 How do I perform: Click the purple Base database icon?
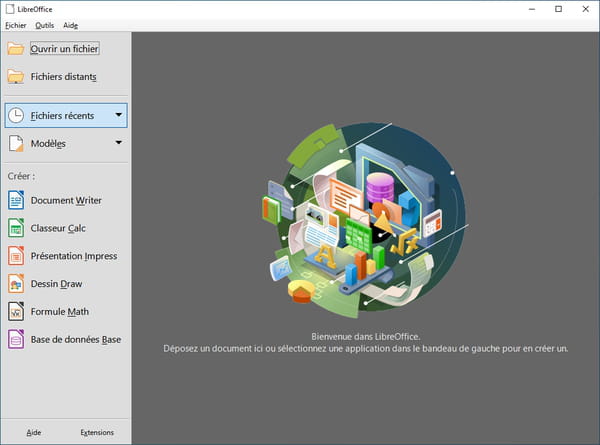click(16, 339)
